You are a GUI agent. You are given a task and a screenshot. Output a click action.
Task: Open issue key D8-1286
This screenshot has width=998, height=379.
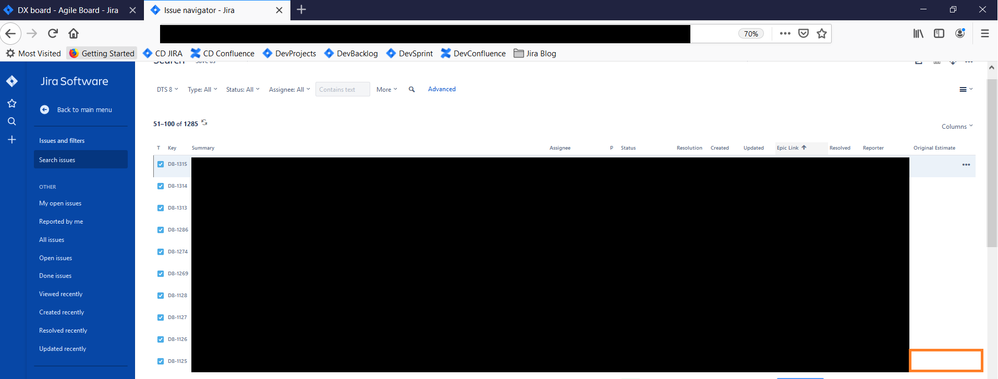(x=177, y=229)
